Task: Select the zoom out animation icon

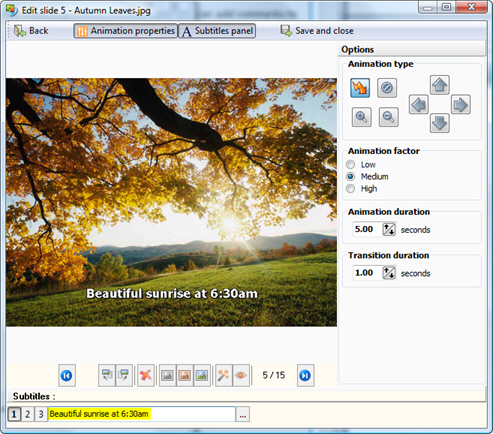Action: (388, 117)
